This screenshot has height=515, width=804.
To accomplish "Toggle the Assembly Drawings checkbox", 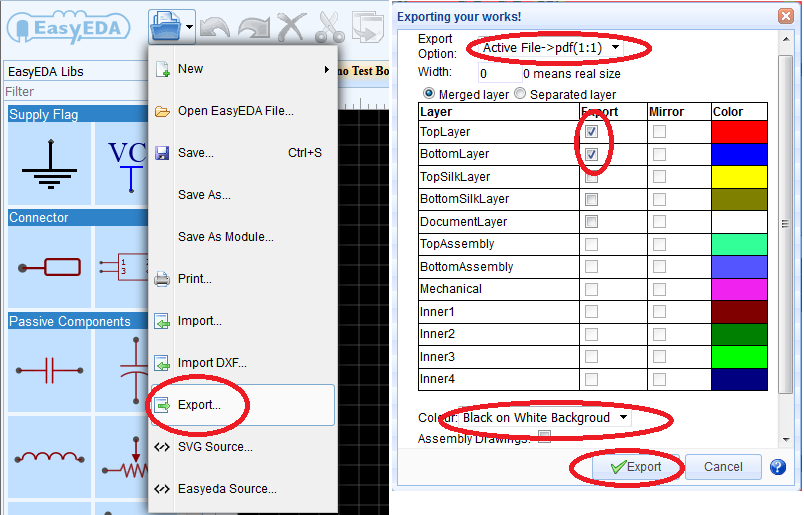I will [545, 437].
